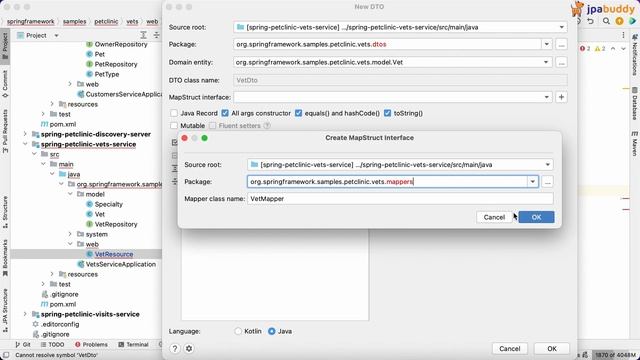Open Pull Requests tool window
The height and width of the screenshot is (360, 640).
(x=5, y=131)
